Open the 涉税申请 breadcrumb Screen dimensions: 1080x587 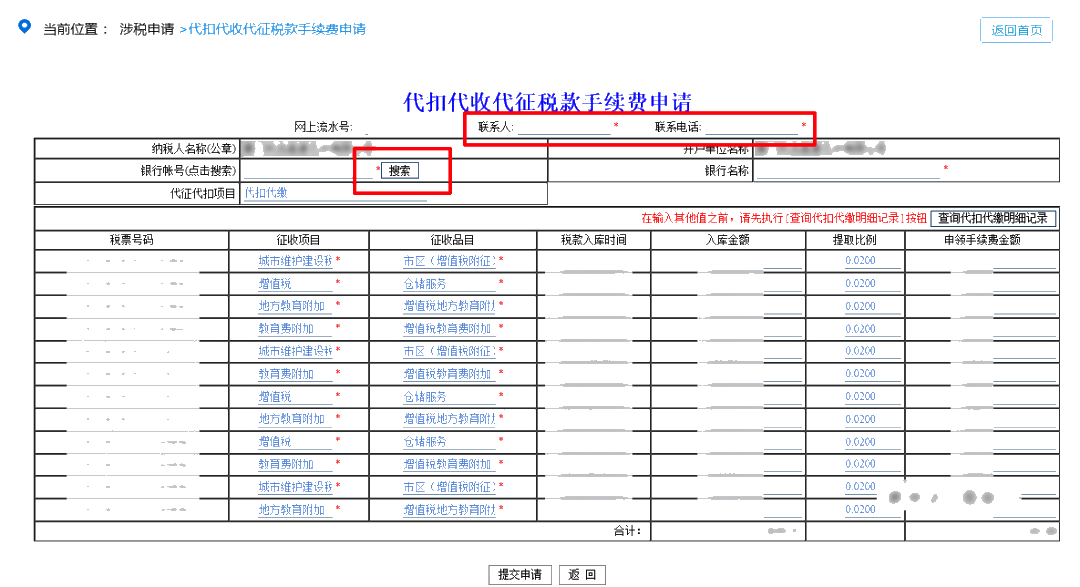pyautogui.click(x=147, y=29)
